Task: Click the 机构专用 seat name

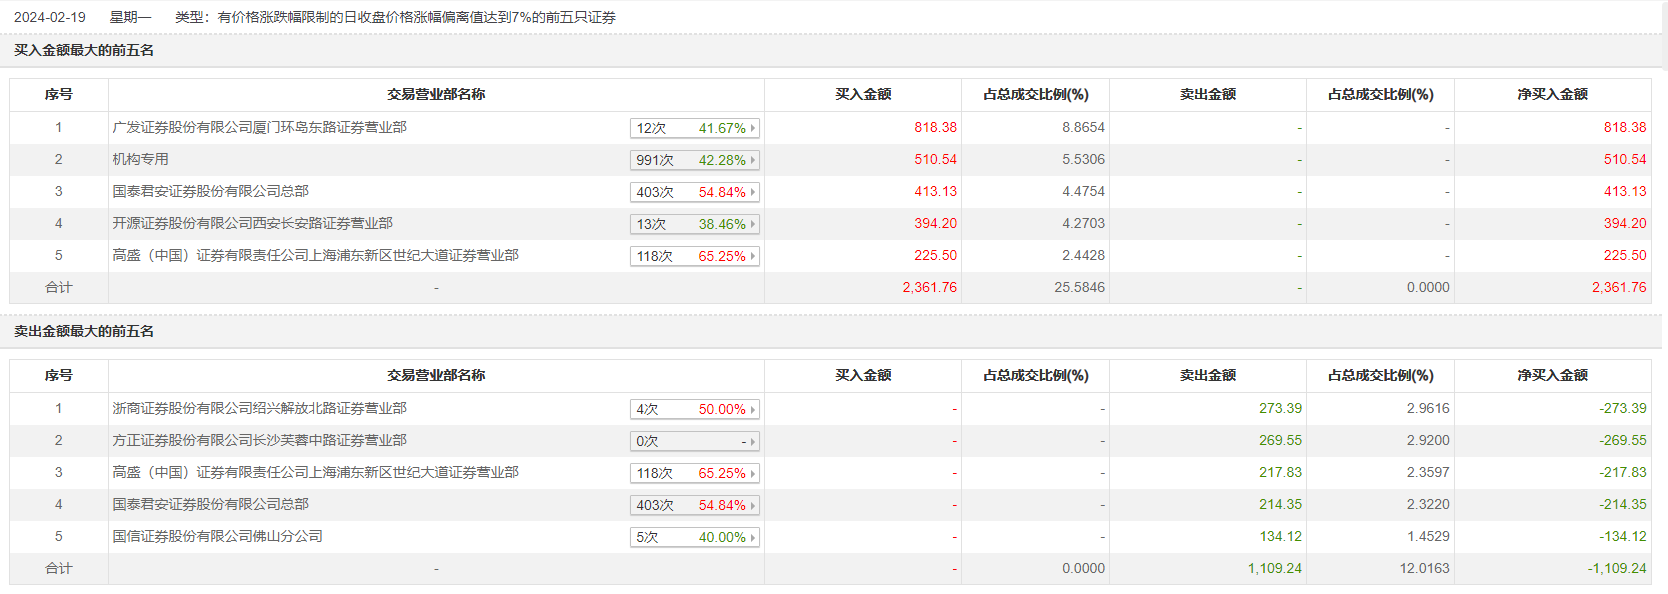Action: 140,159
